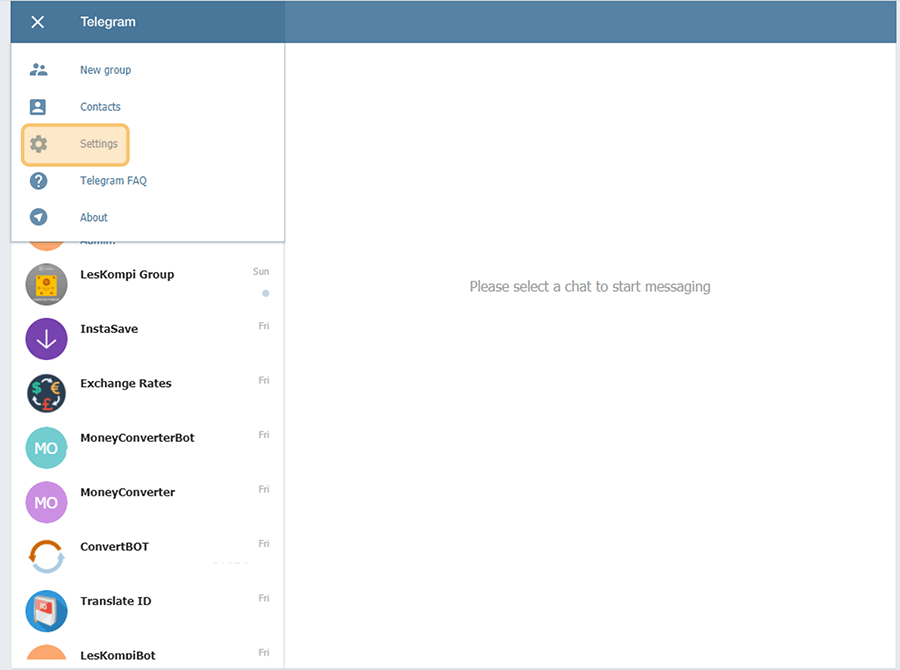Open the LesKompi Group avatar
Viewport: 900px width, 670px height.
[46, 284]
